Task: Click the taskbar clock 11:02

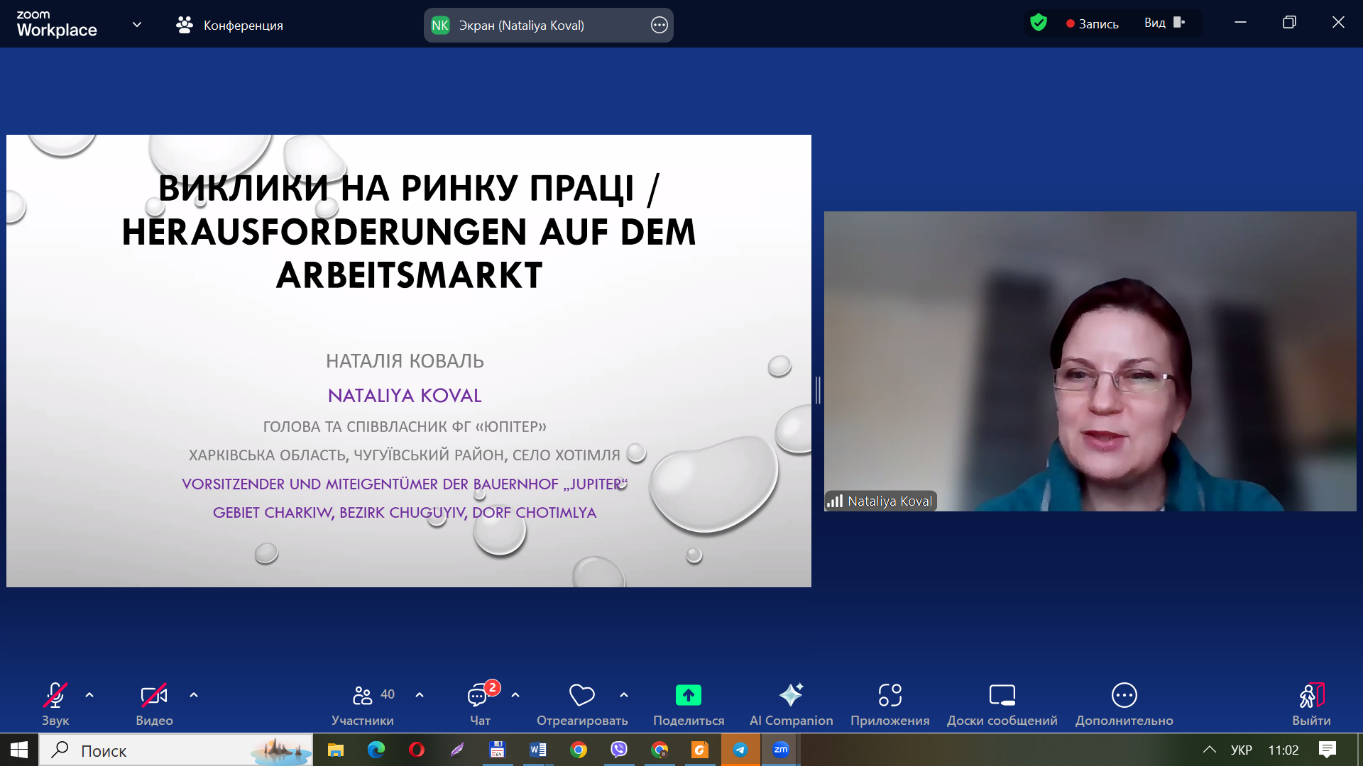Action: 1283,749
